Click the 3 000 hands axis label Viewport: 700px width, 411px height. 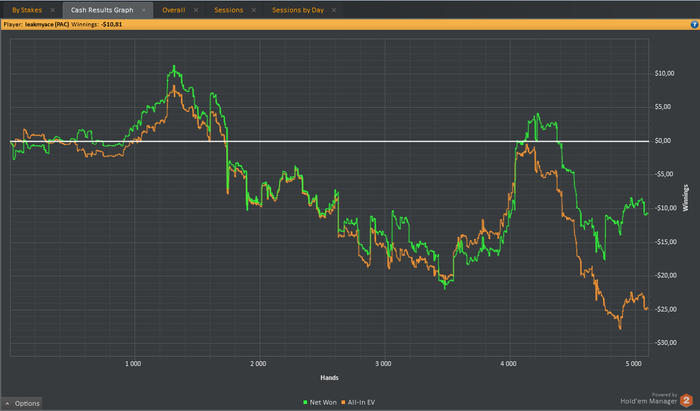click(x=383, y=364)
